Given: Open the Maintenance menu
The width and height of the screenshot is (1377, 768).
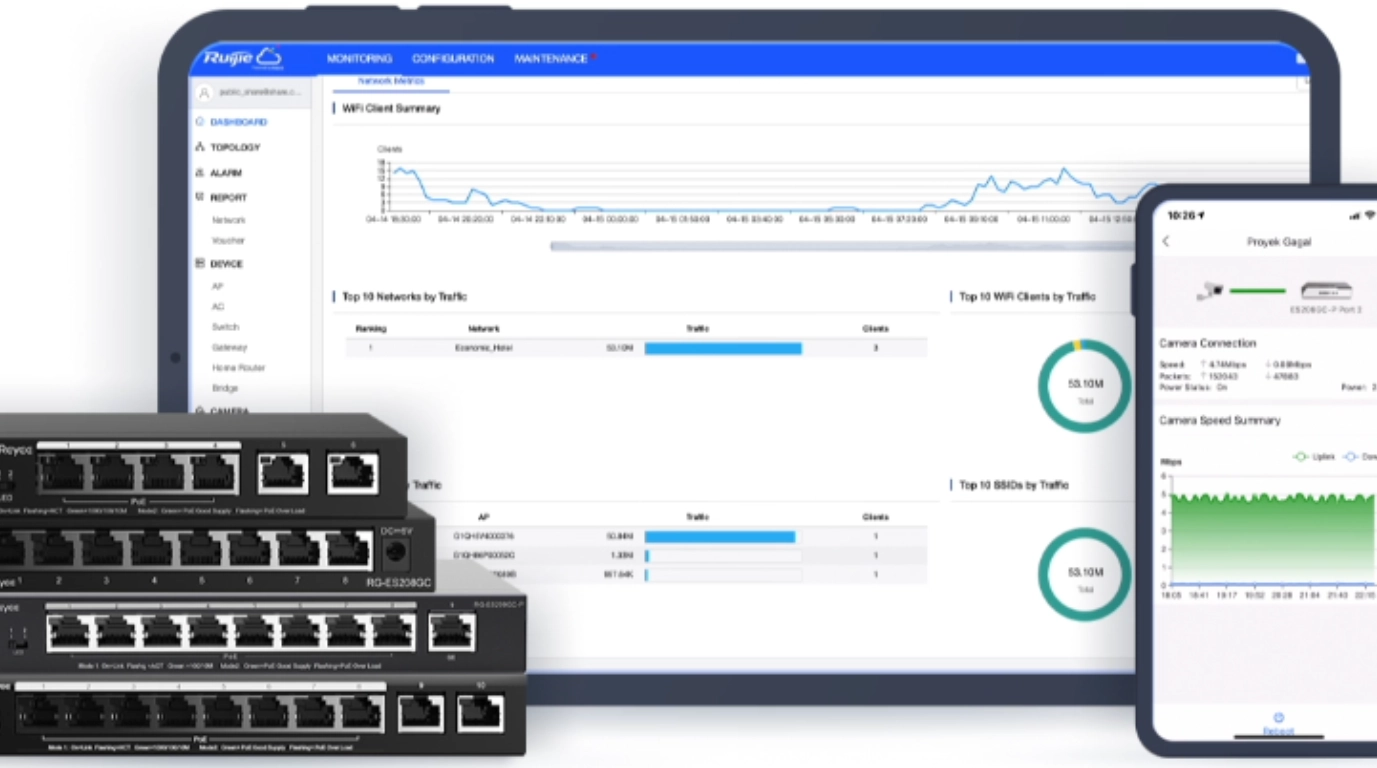Looking at the screenshot, I should coord(551,59).
